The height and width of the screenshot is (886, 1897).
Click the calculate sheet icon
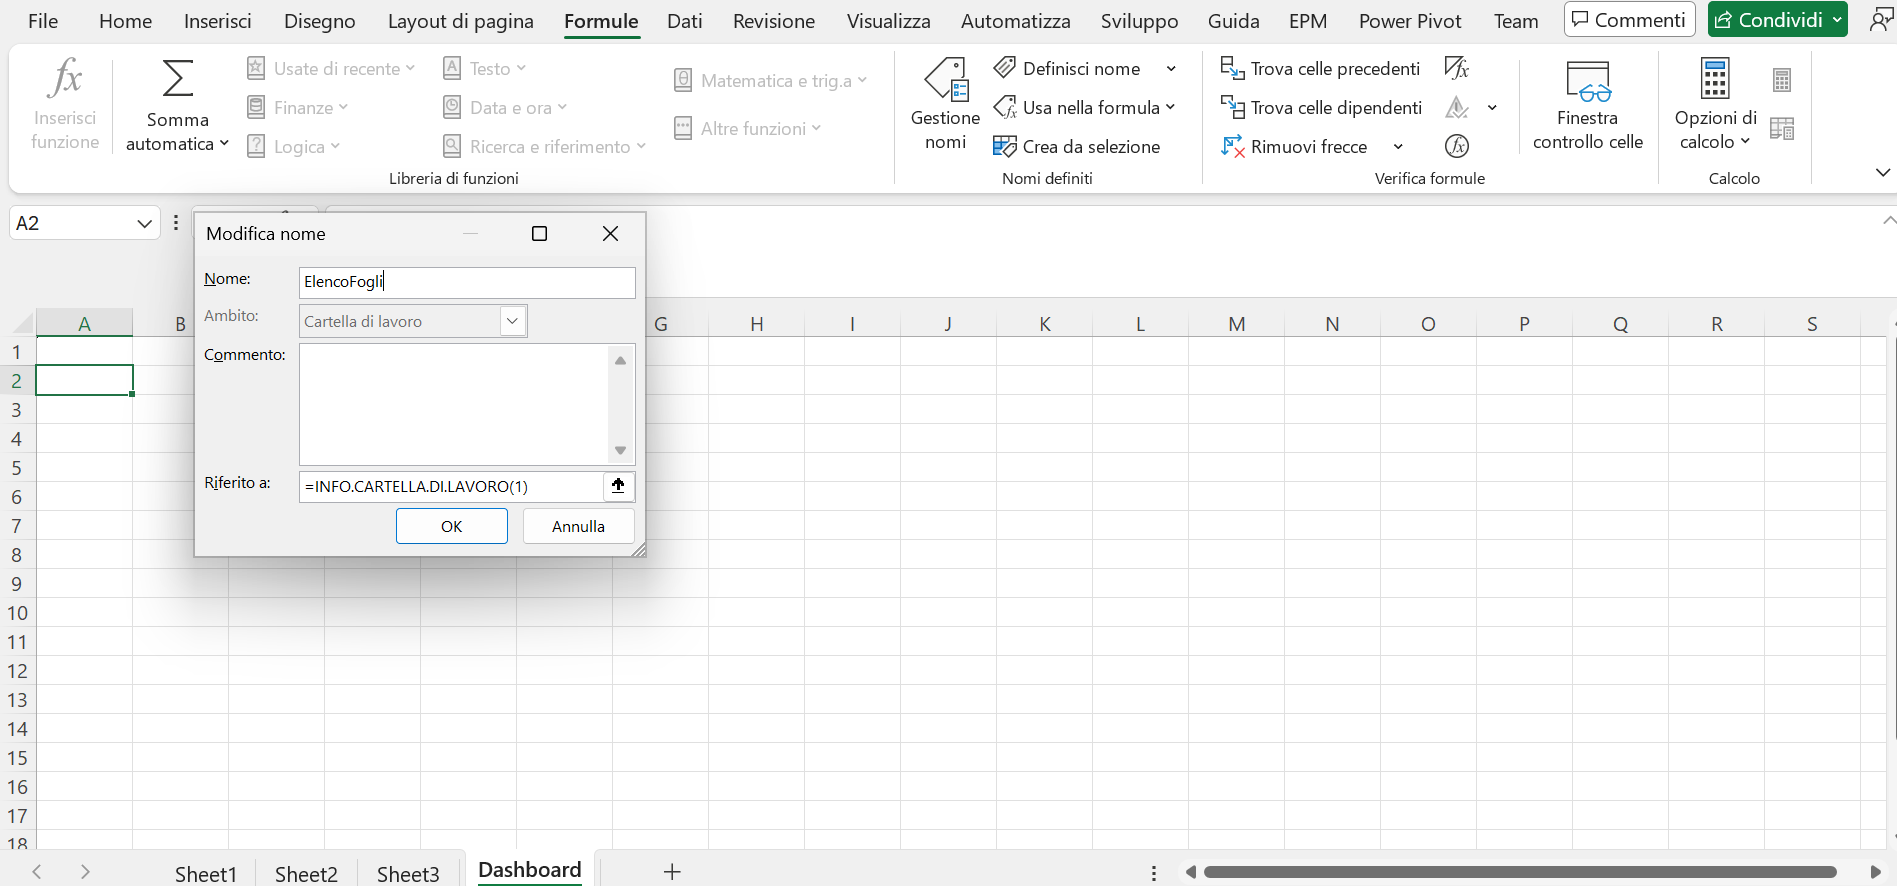(1782, 128)
